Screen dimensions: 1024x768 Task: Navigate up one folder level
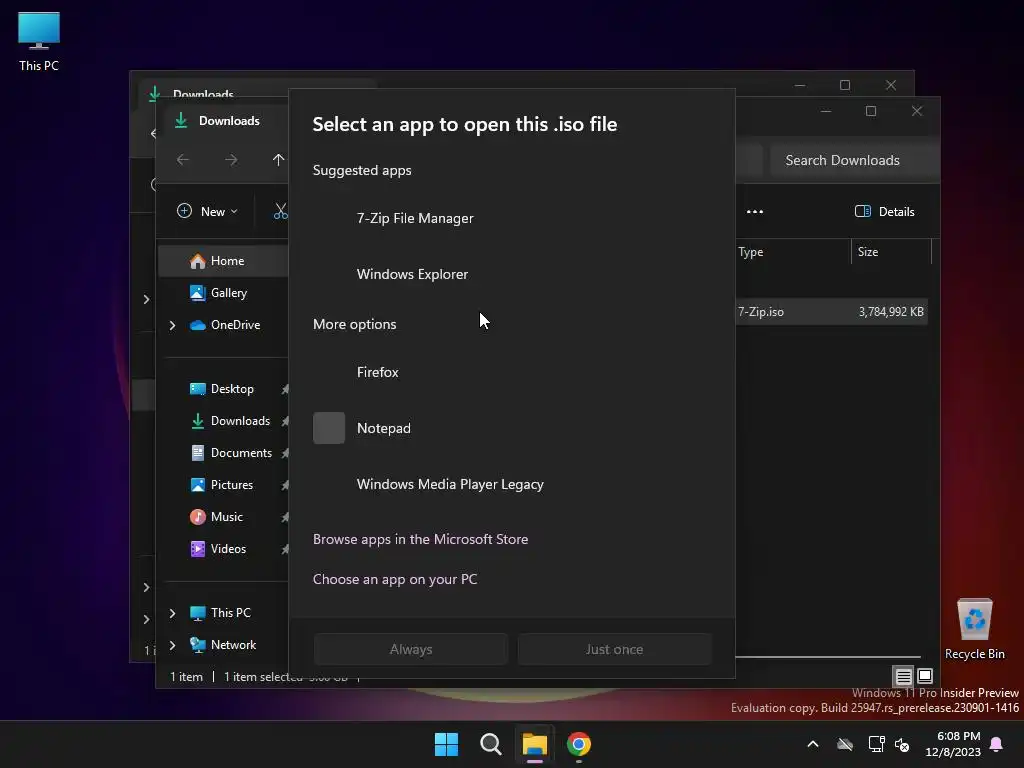click(x=278, y=160)
